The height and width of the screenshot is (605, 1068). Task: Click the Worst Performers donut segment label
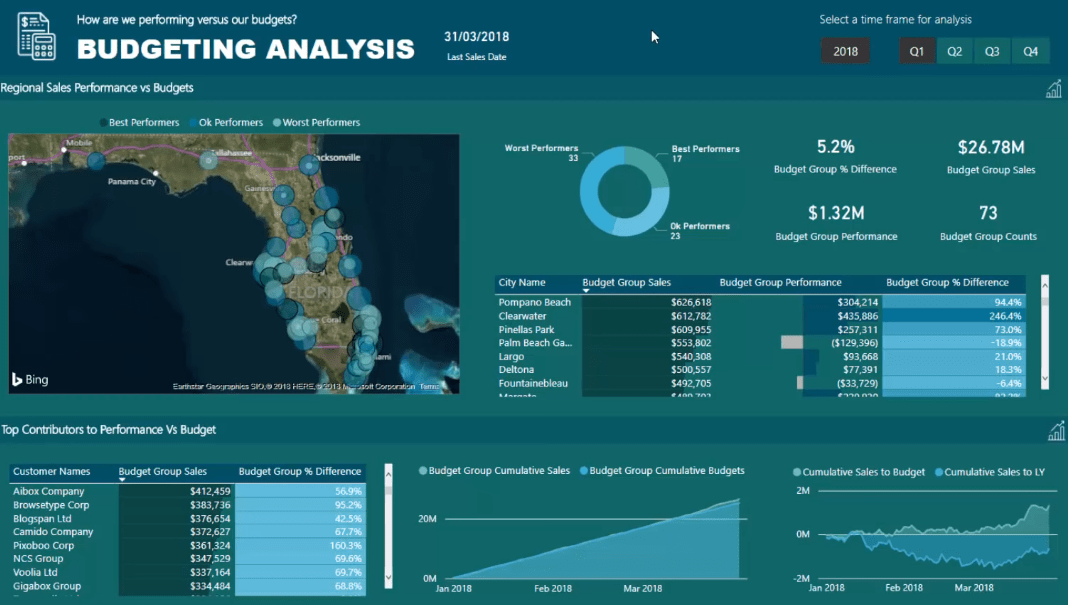(541, 153)
